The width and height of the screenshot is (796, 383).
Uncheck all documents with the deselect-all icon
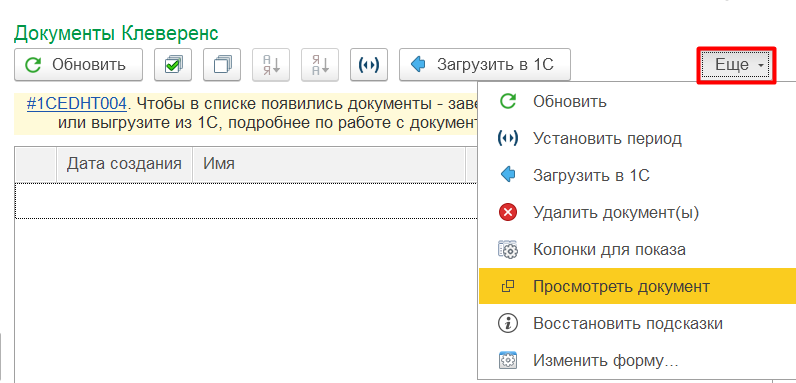click(222, 65)
